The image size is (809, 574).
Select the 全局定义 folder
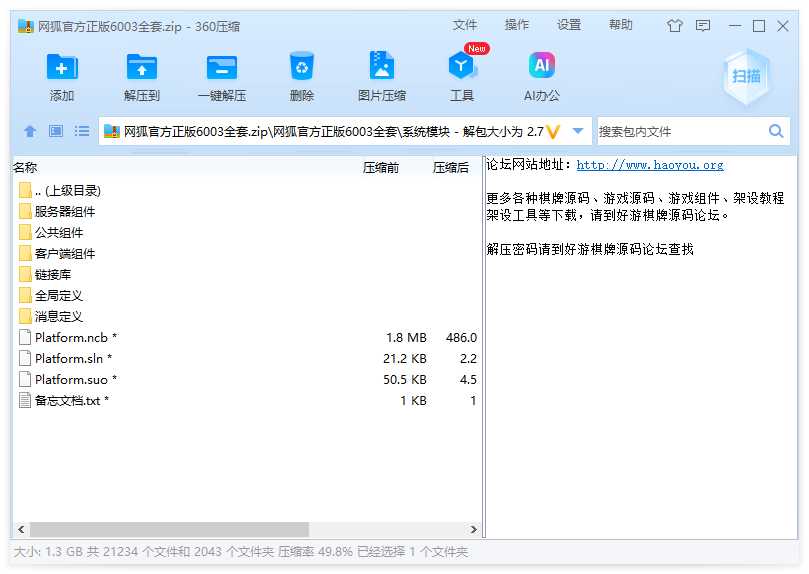(247, 296)
